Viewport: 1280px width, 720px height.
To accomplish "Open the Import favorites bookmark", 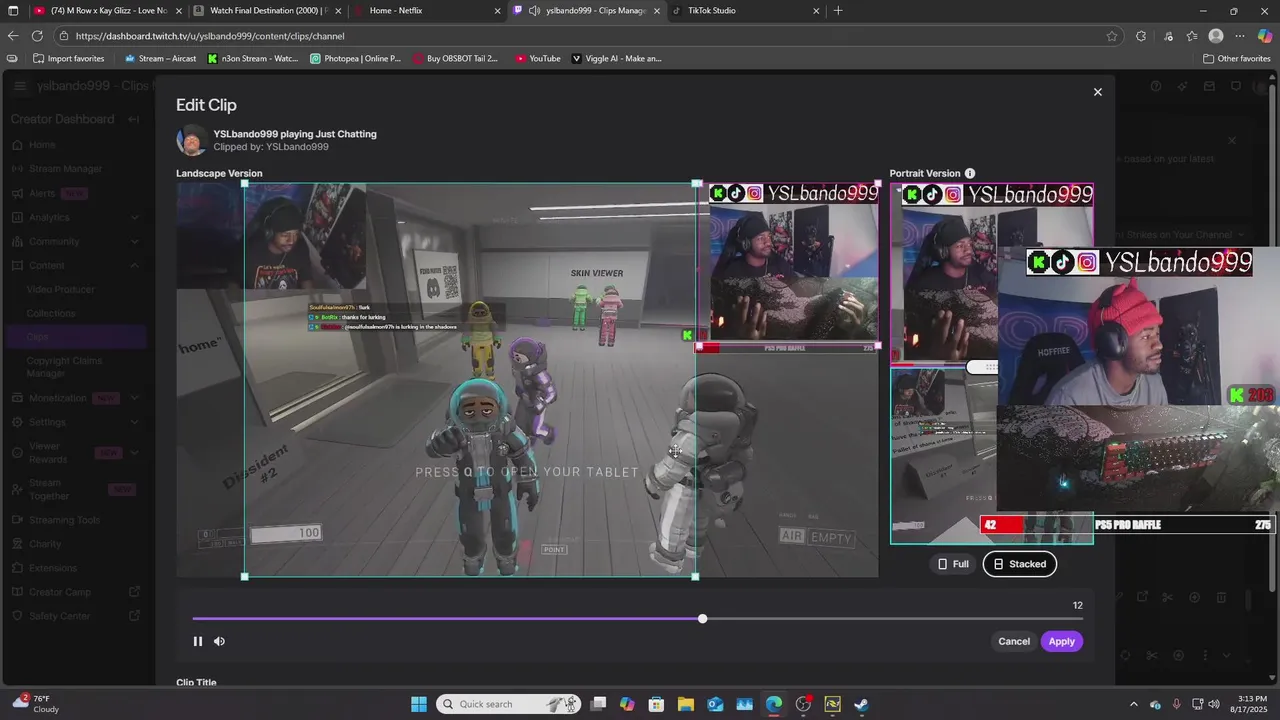I will click(68, 59).
